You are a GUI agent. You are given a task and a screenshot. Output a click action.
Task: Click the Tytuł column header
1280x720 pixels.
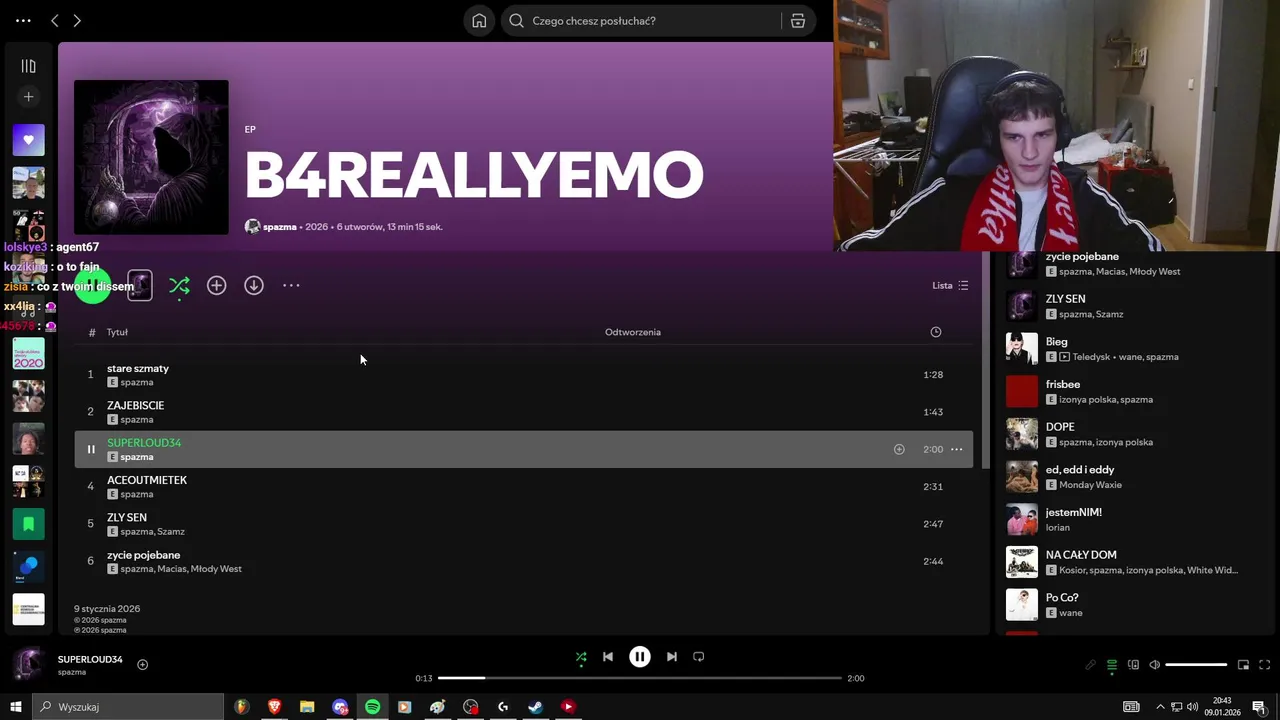117,332
